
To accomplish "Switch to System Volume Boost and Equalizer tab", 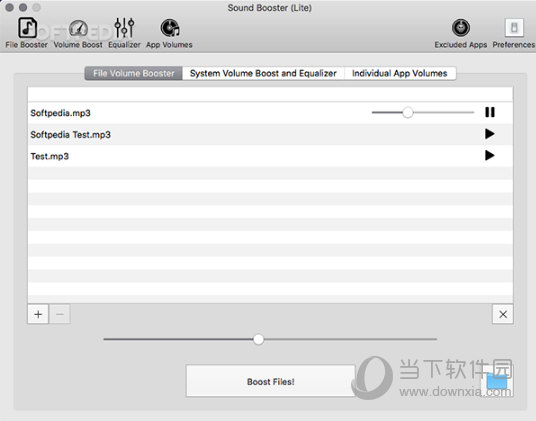I will click(263, 73).
